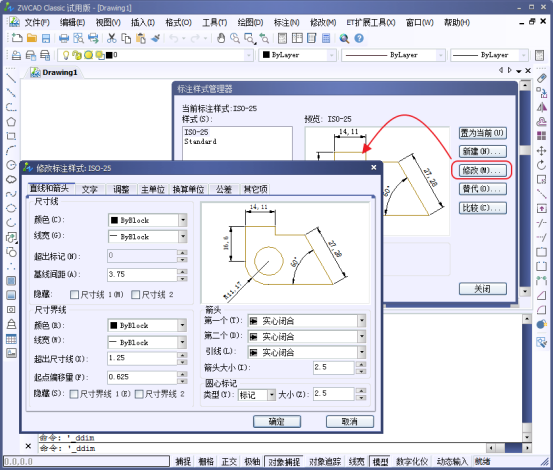Select Standard in style list
The image size is (554, 471).
point(200,141)
